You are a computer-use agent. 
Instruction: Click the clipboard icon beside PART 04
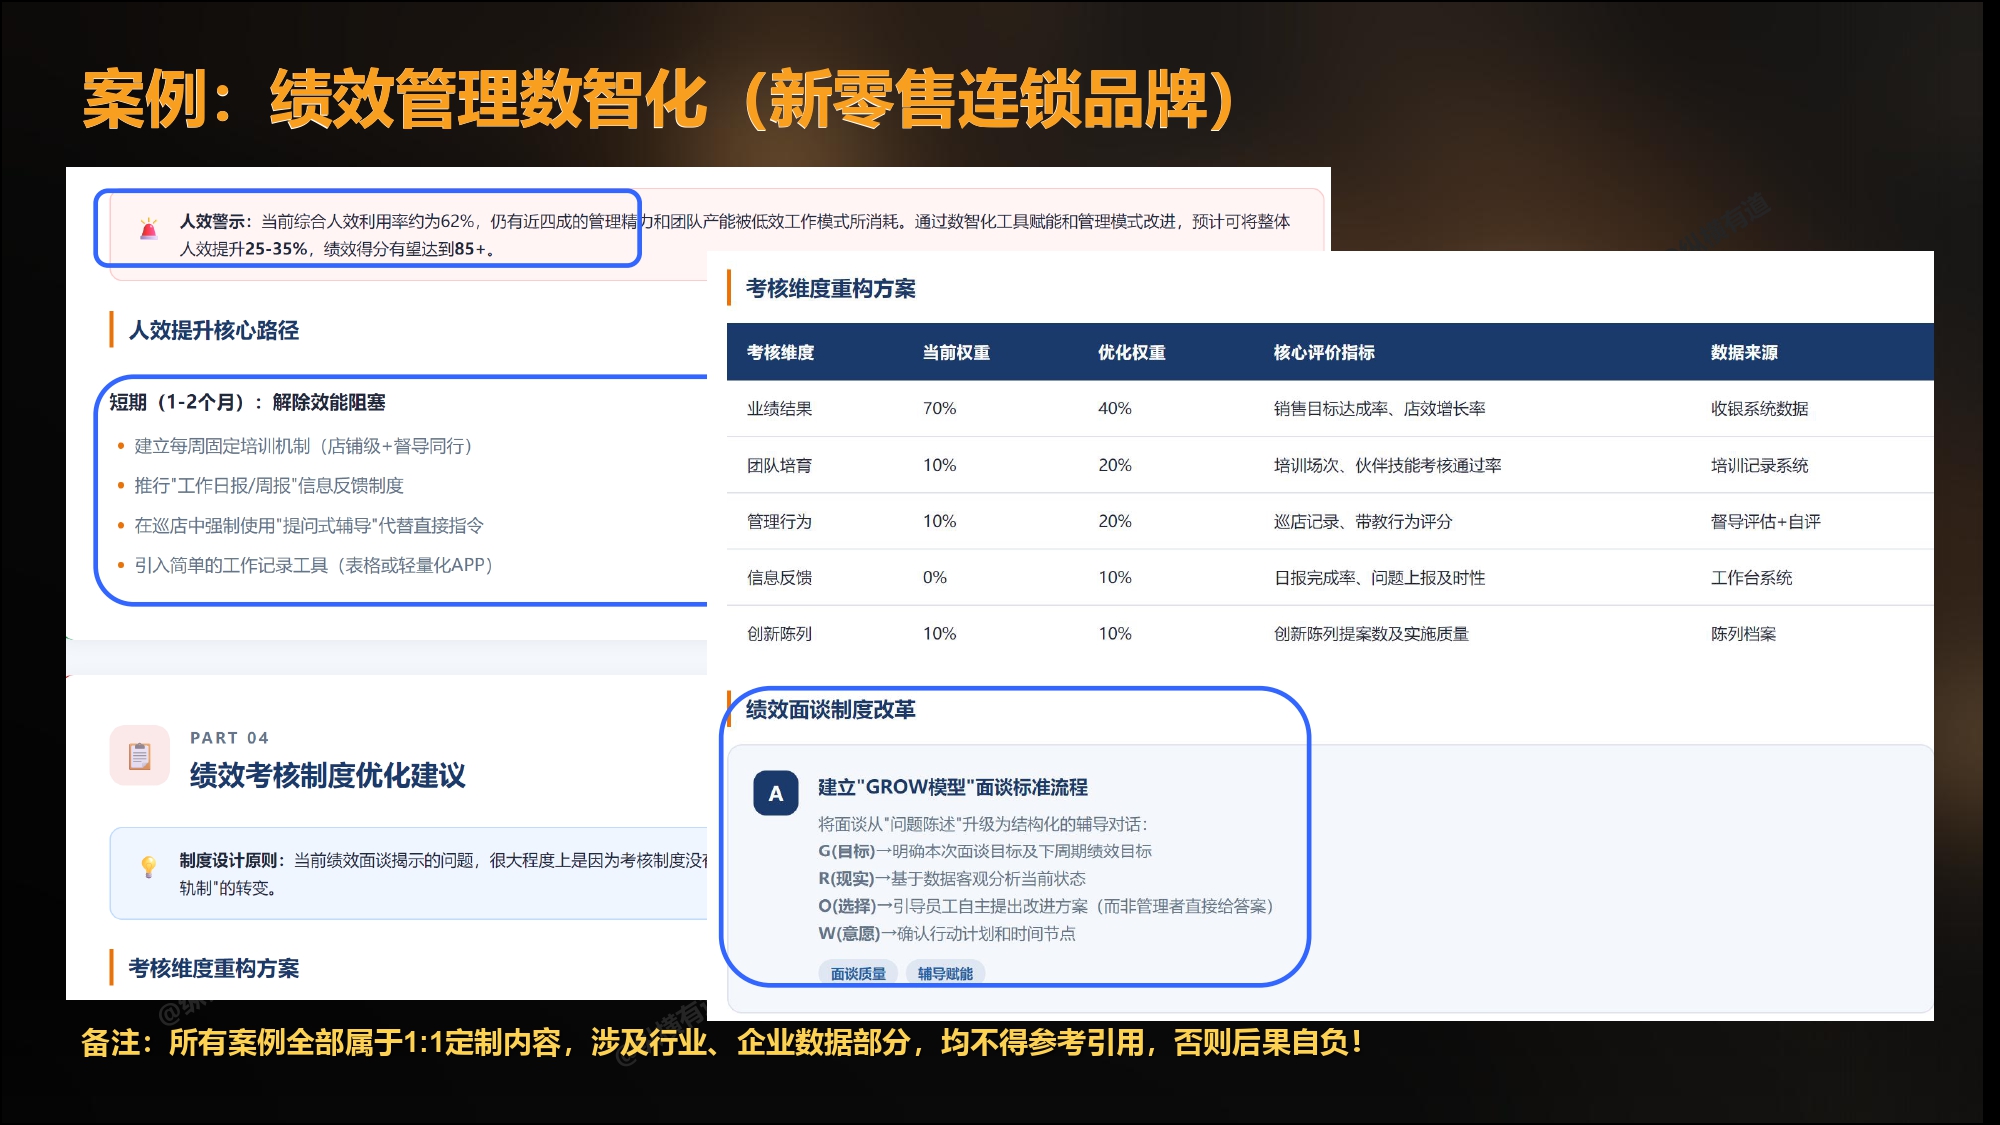click(140, 755)
